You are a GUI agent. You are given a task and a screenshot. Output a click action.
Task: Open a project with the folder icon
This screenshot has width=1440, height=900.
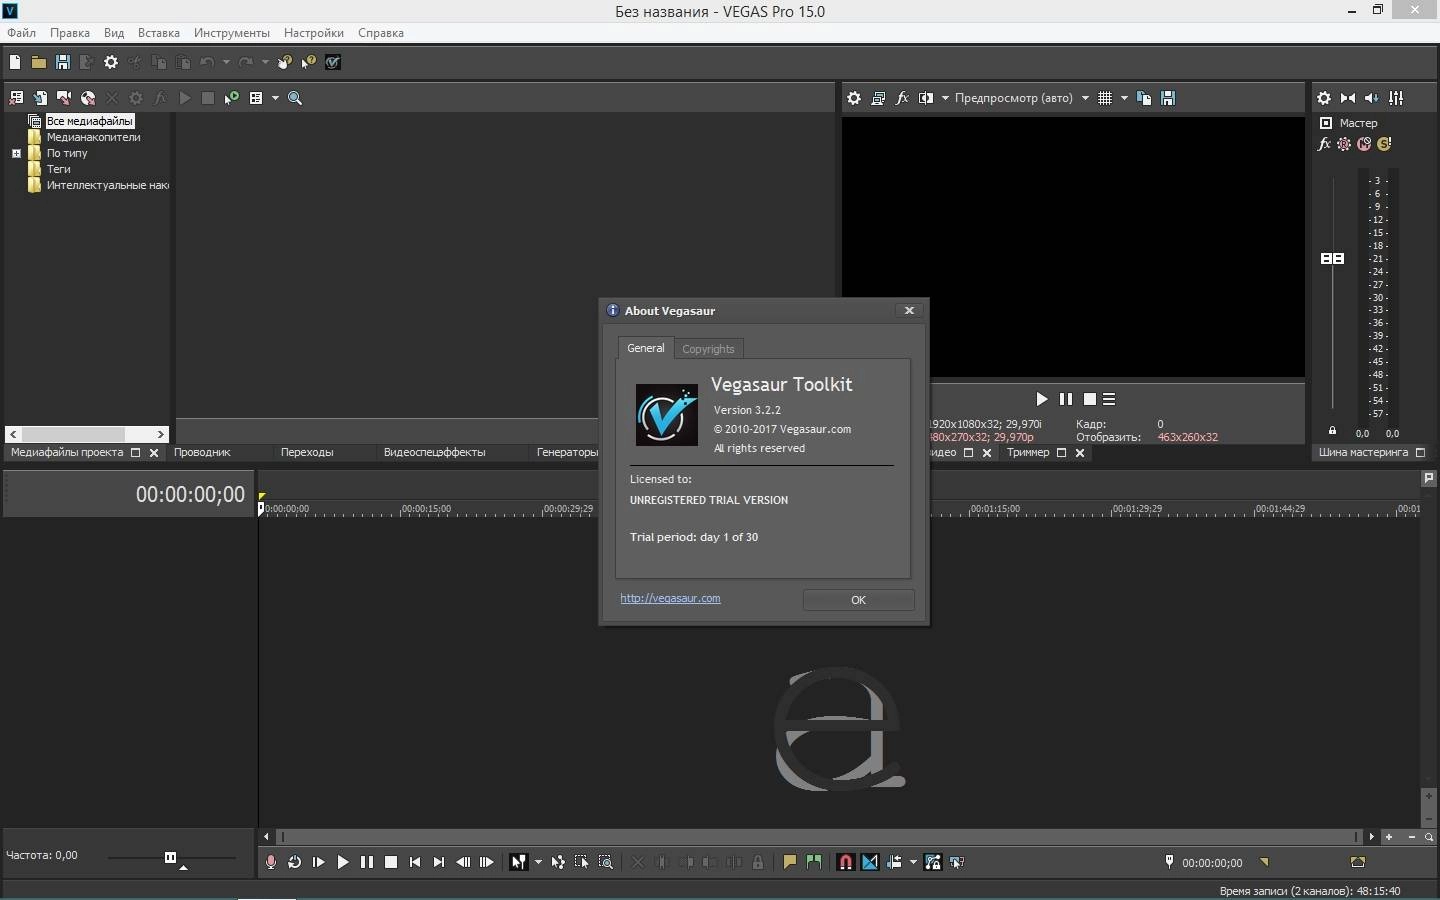pos(39,62)
